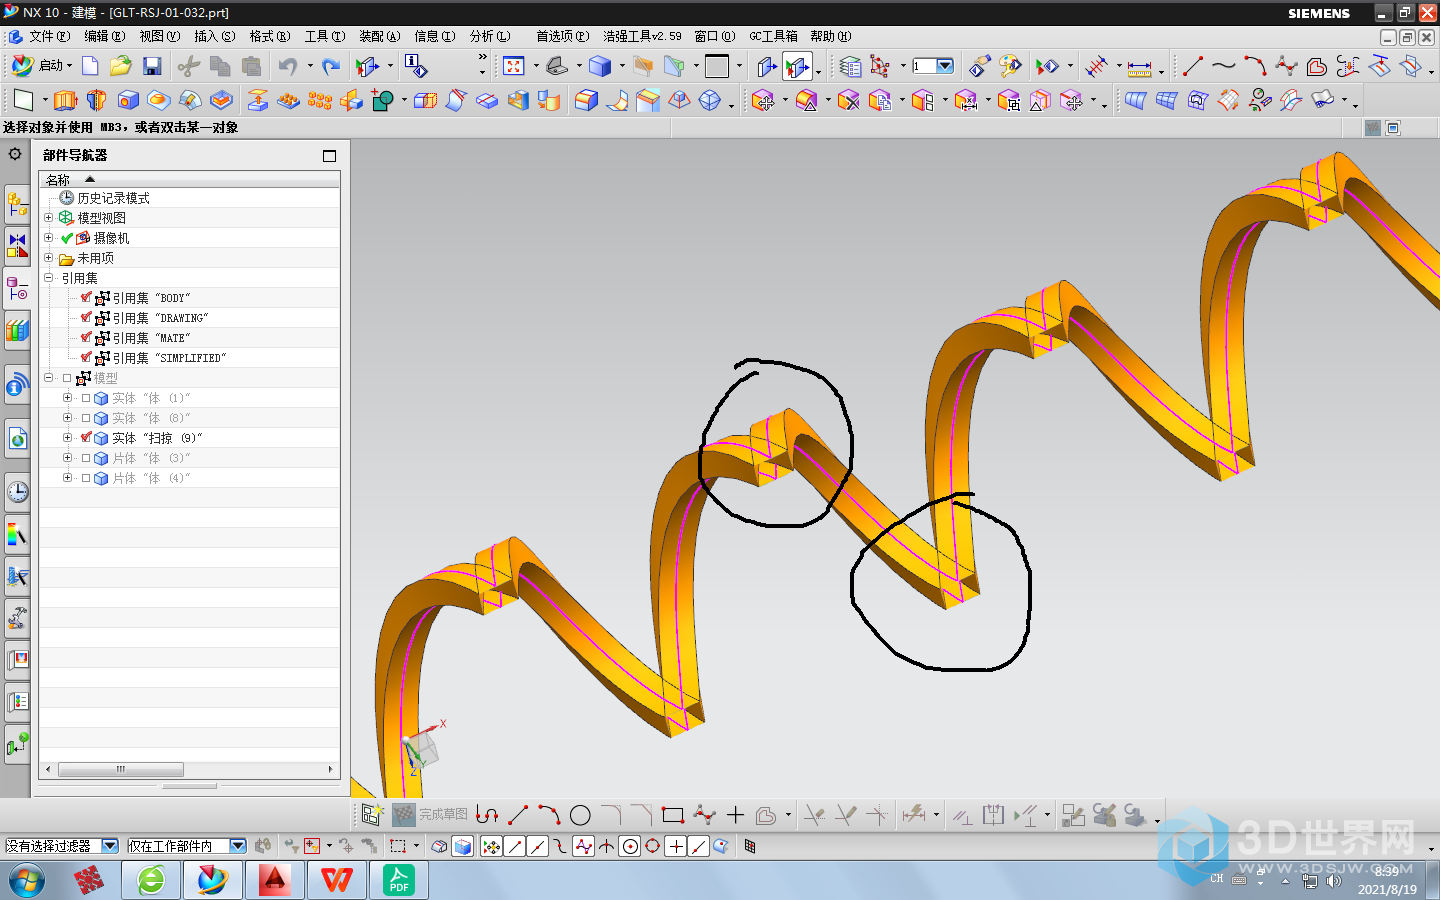Open the 视图(V) menu
The height and width of the screenshot is (900, 1440).
tap(159, 36)
